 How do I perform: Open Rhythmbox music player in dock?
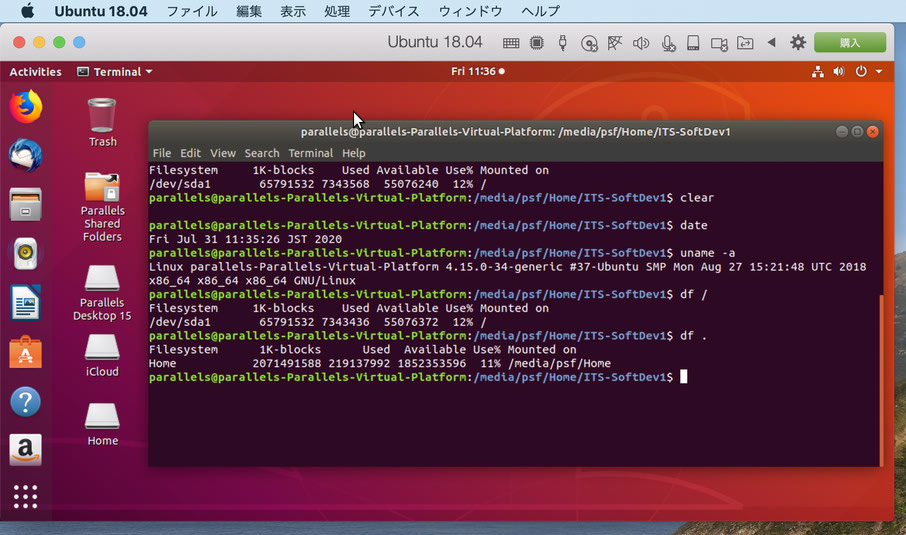coord(26,253)
